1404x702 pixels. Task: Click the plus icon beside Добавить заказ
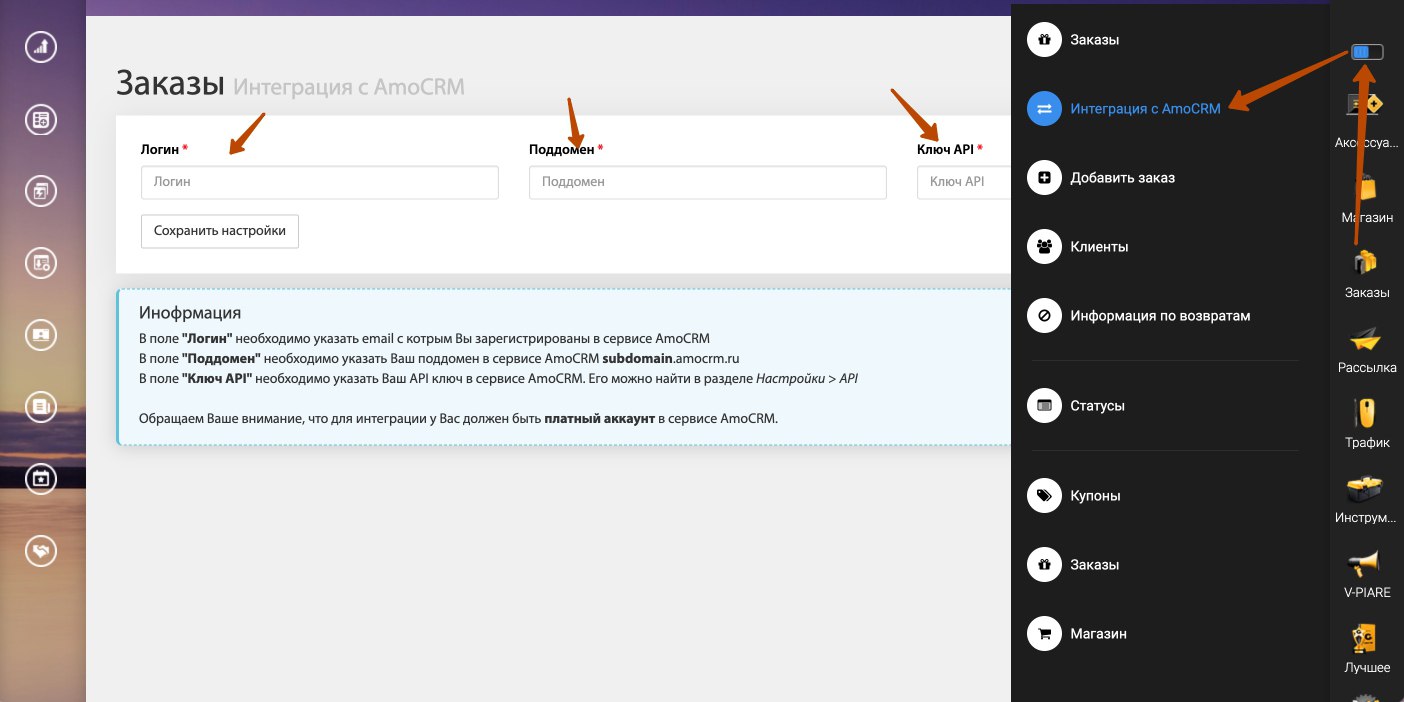[x=1044, y=178]
